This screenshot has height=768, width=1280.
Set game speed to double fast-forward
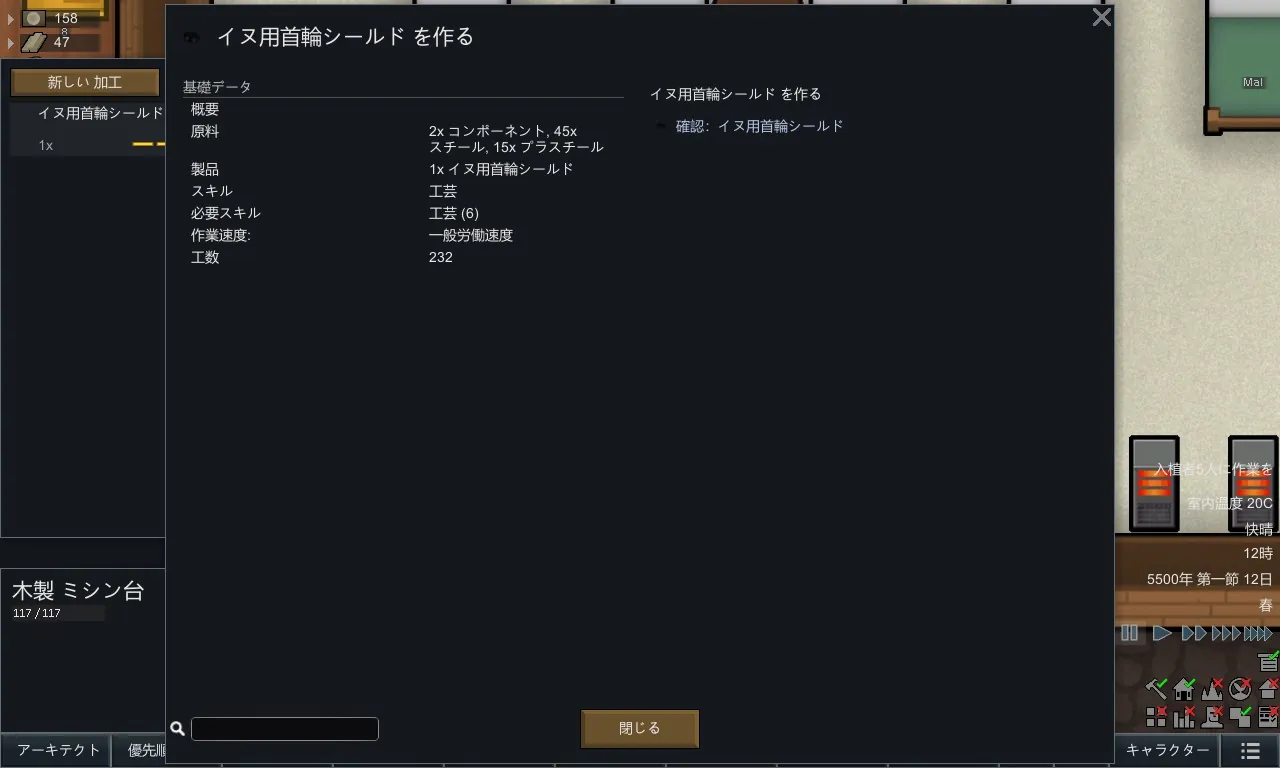[x=1194, y=633]
